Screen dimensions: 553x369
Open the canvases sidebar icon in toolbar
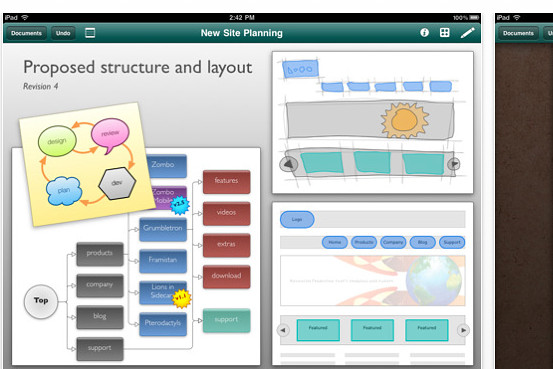tap(90, 33)
